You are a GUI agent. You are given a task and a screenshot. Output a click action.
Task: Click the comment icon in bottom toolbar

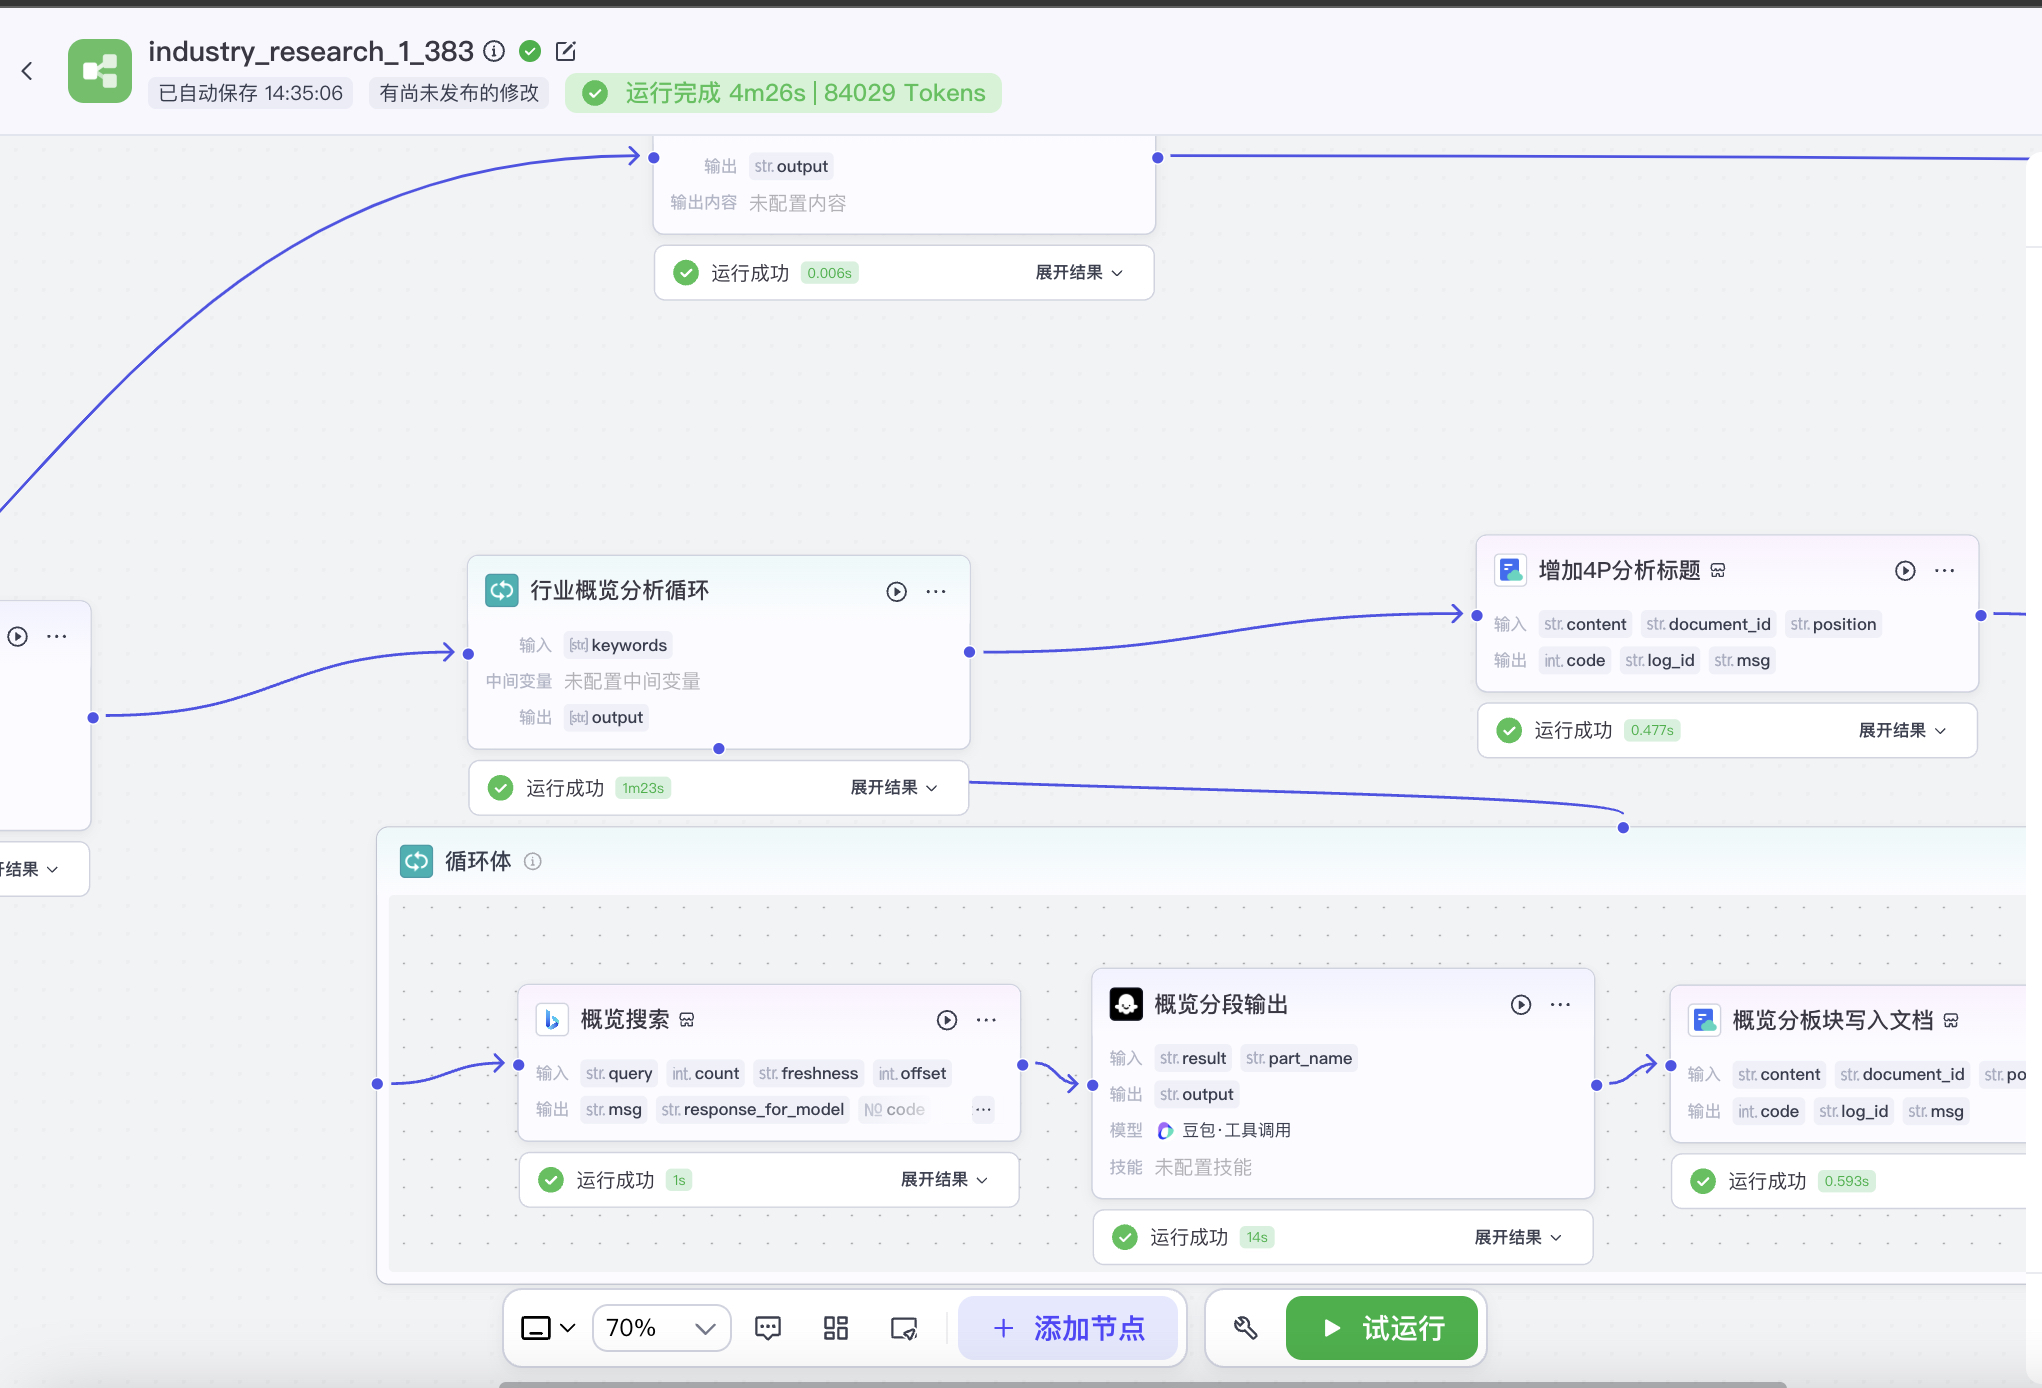pyautogui.click(x=768, y=1328)
